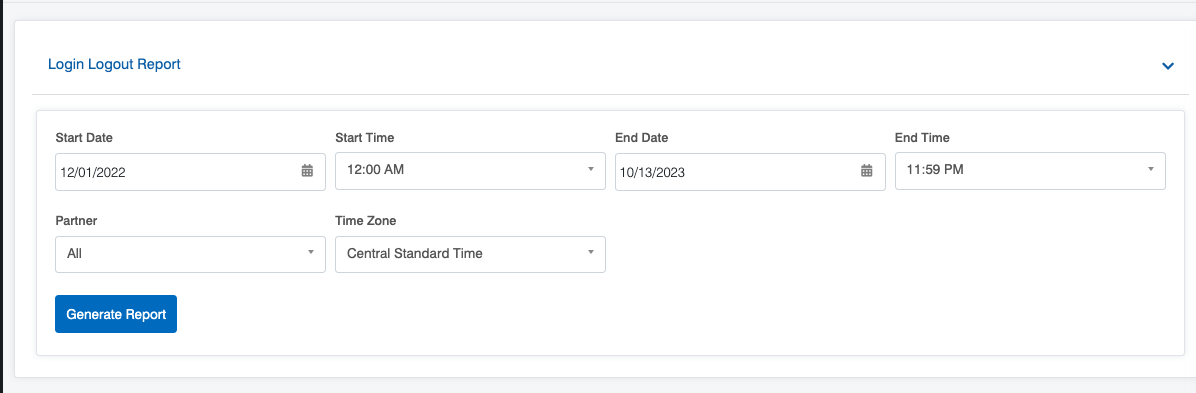1196x393 pixels.
Task: Focus the Start Date field showing 12/01/2022
Action: point(191,172)
